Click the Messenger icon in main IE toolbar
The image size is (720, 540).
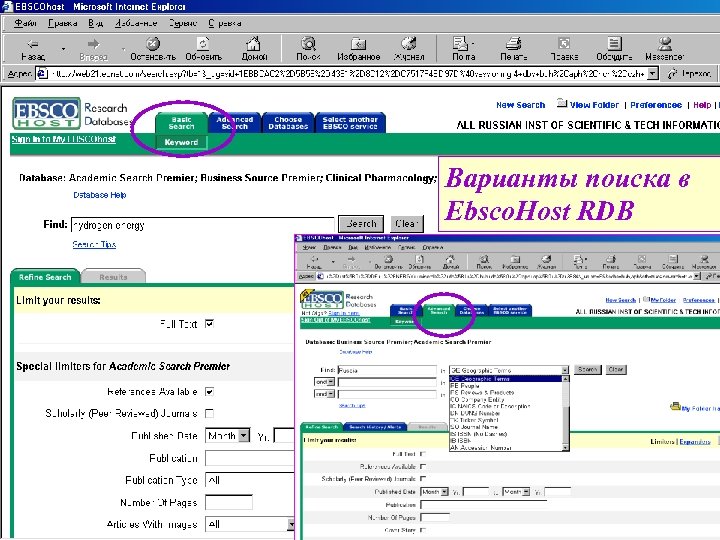(x=665, y=44)
